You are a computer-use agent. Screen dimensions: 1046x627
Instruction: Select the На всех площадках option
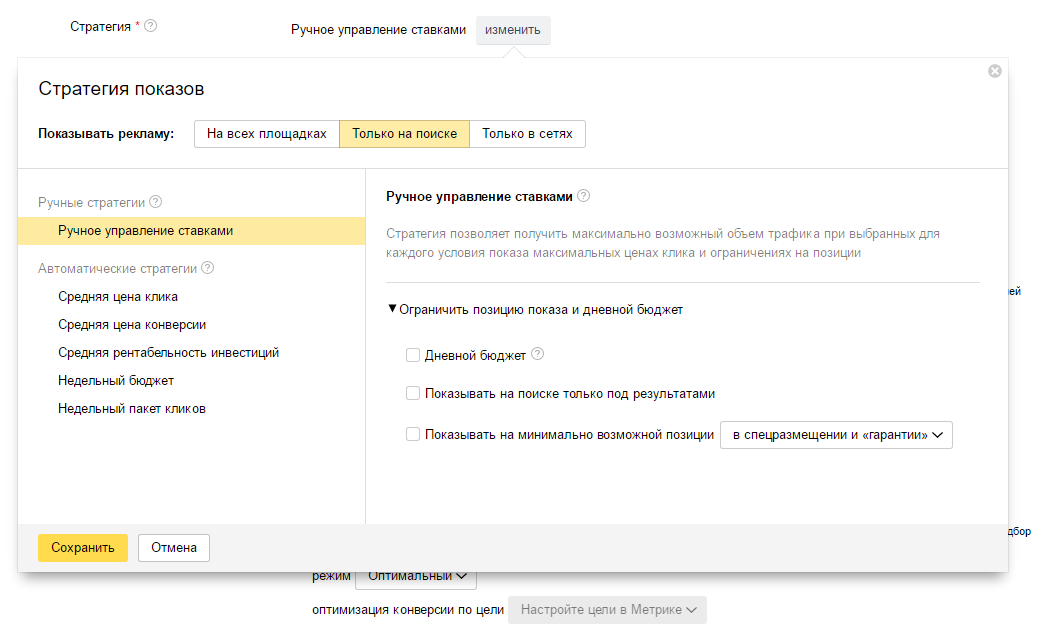(x=266, y=134)
